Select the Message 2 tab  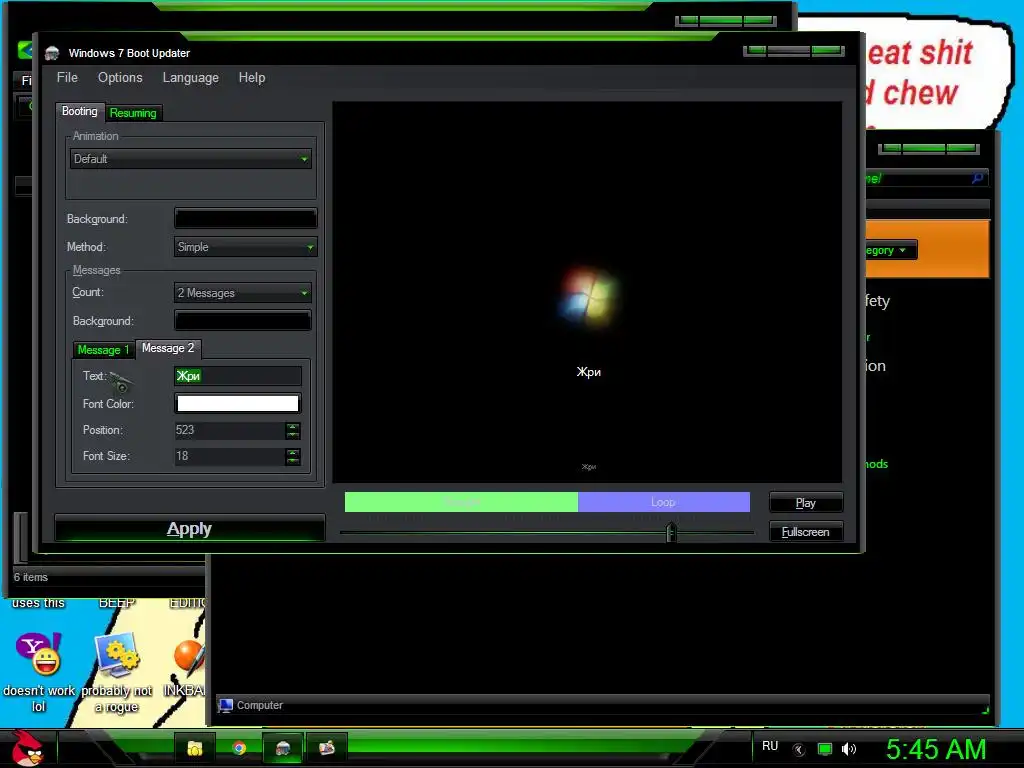(x=168, y=349)
